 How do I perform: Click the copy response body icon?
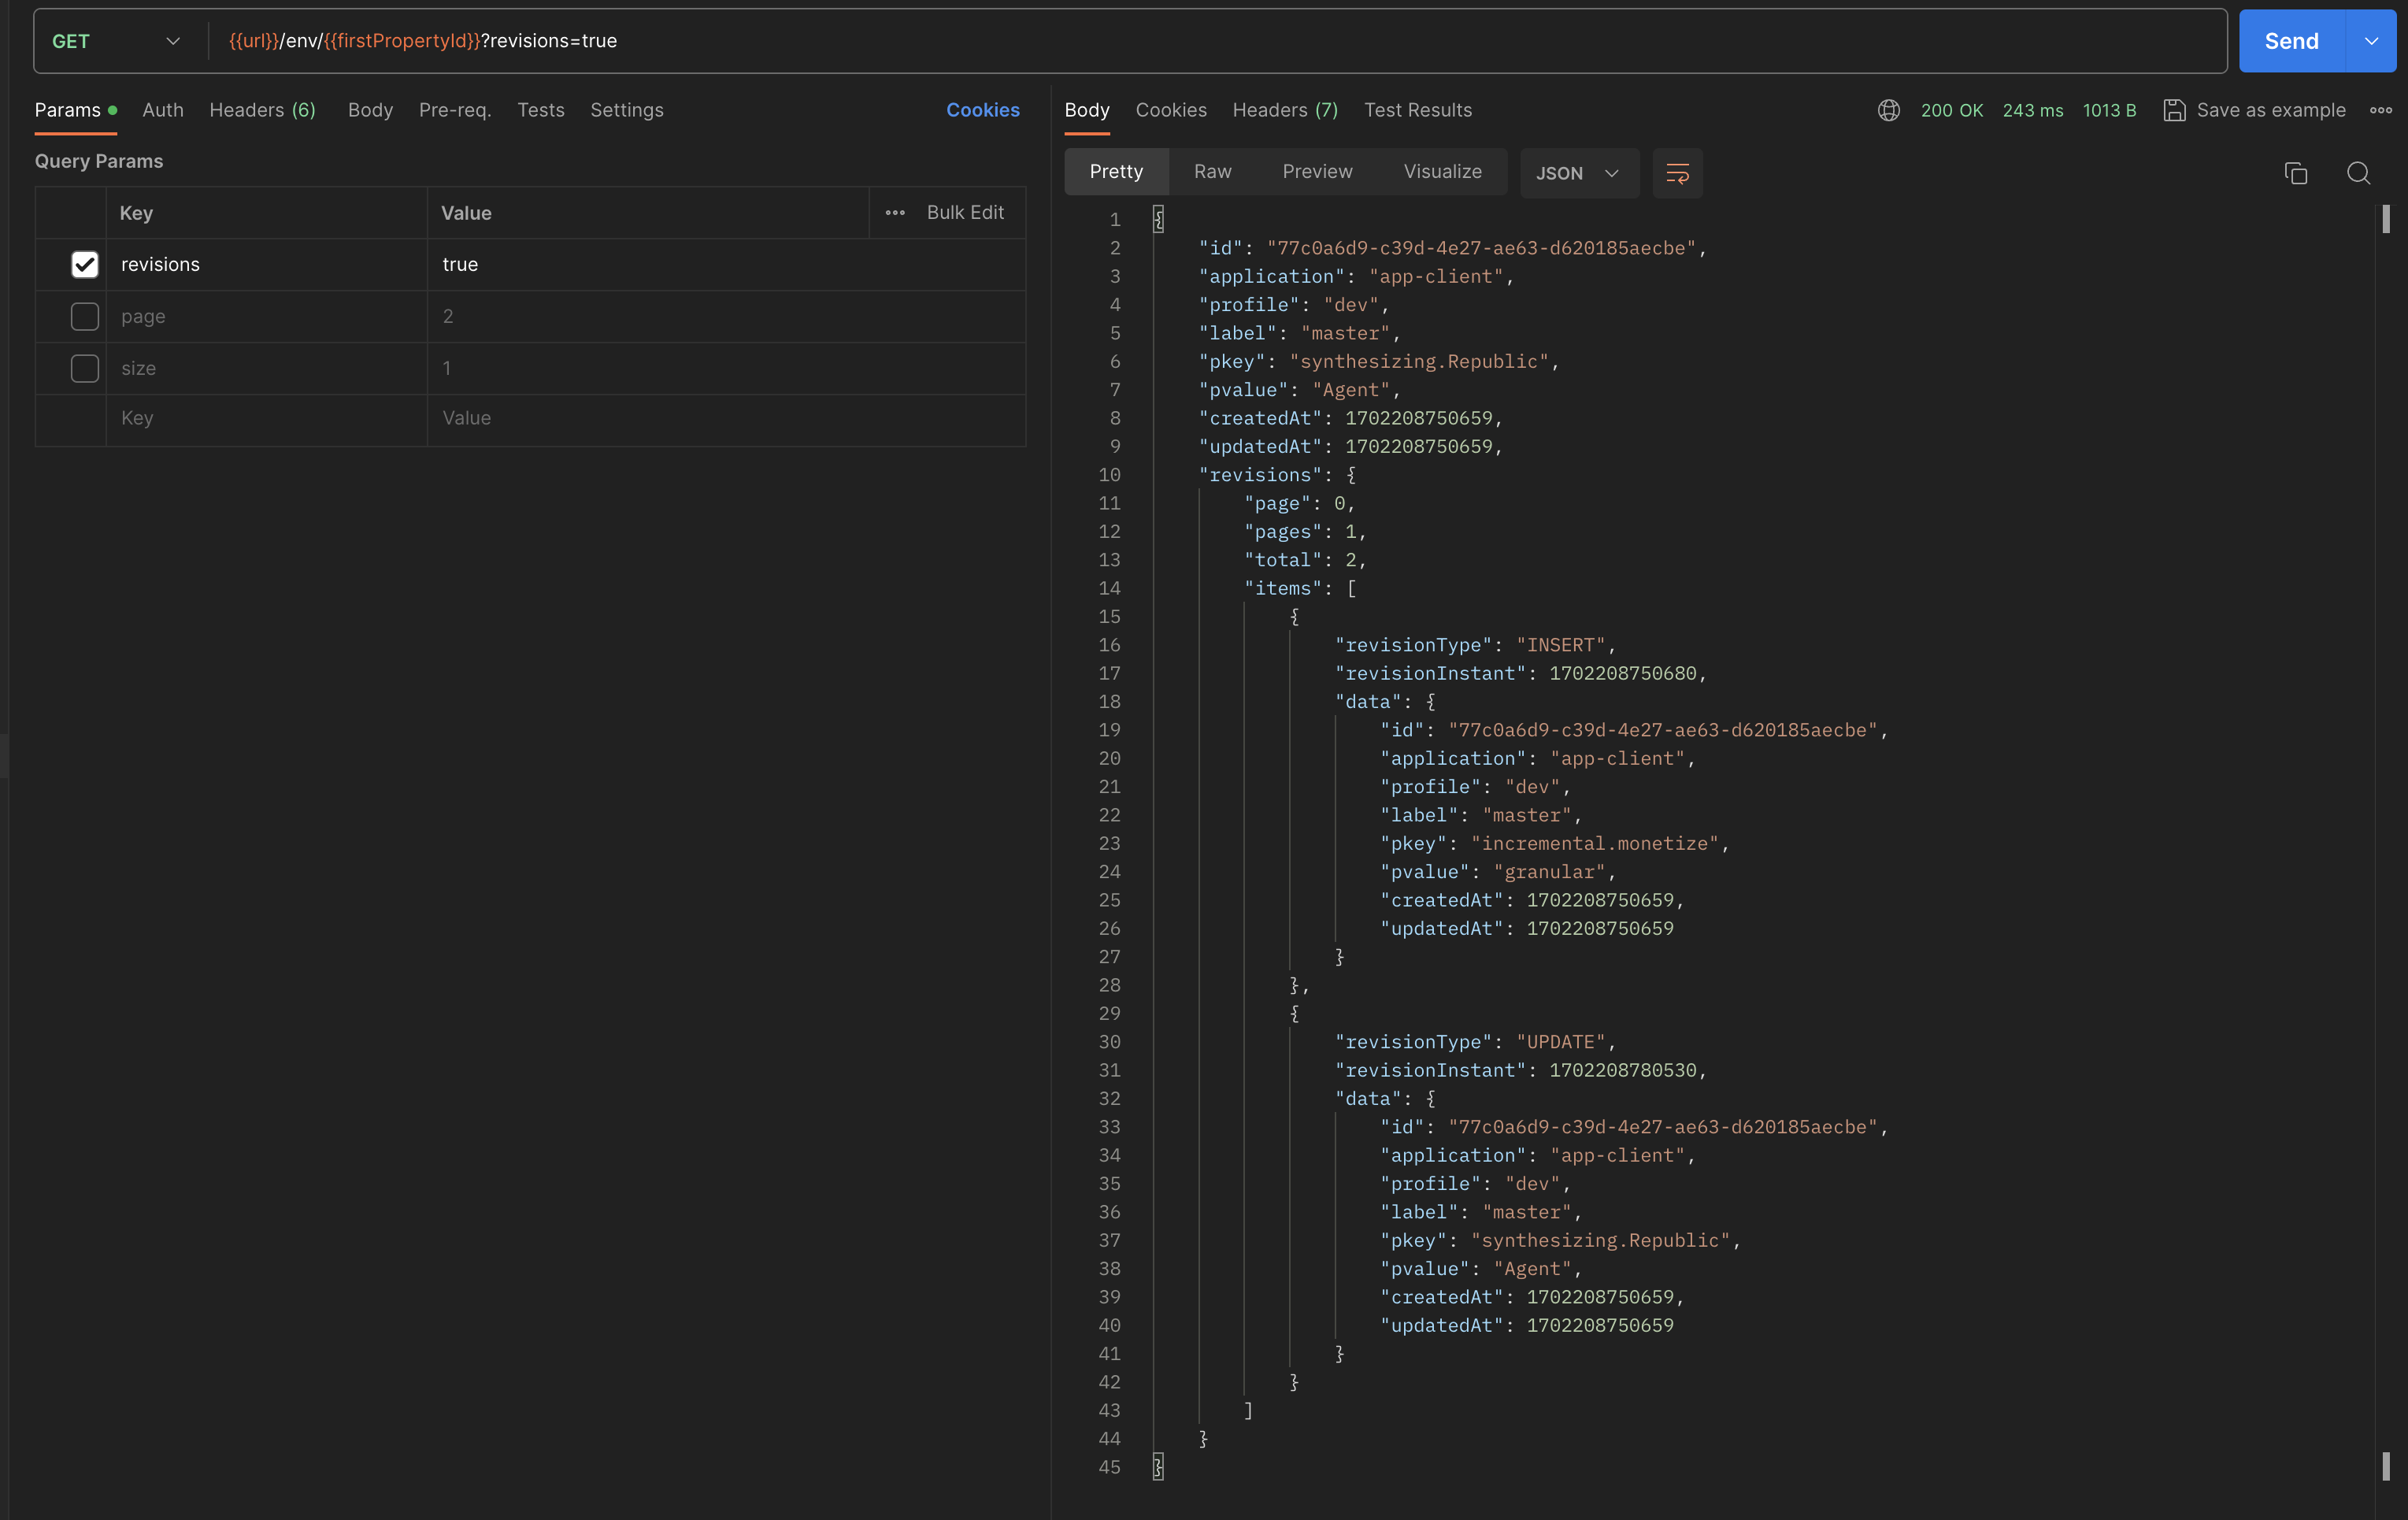2295,173
